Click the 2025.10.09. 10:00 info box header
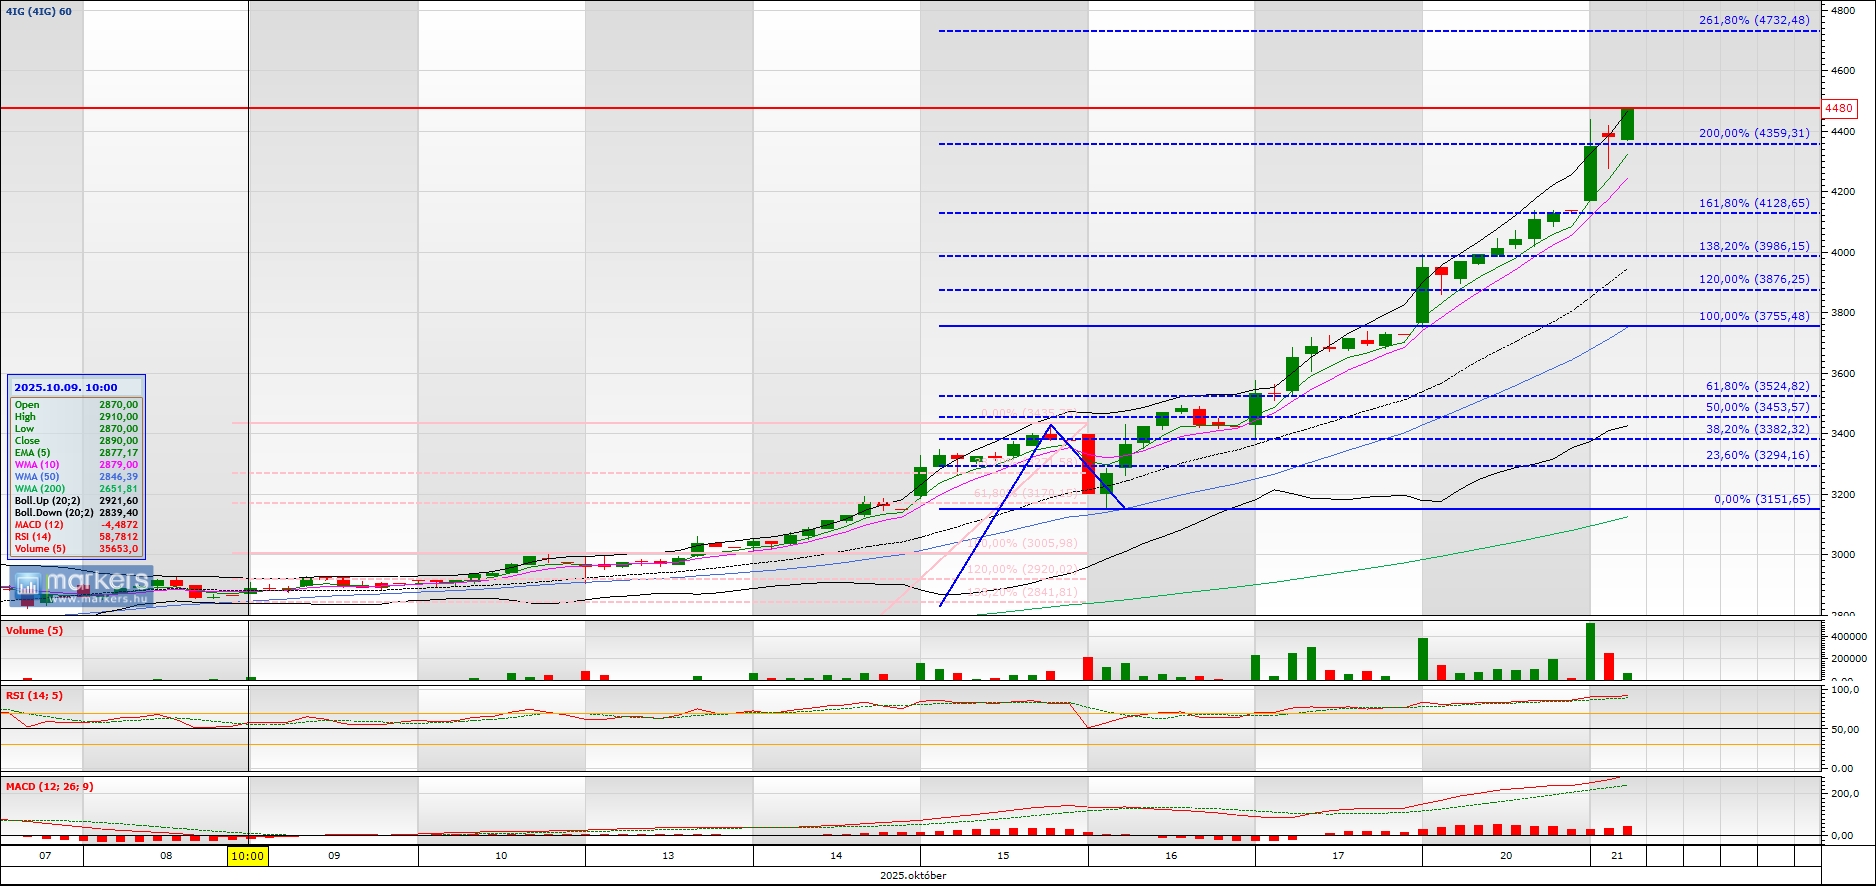This screenshot has width=1876, height=886. [66, 387]
